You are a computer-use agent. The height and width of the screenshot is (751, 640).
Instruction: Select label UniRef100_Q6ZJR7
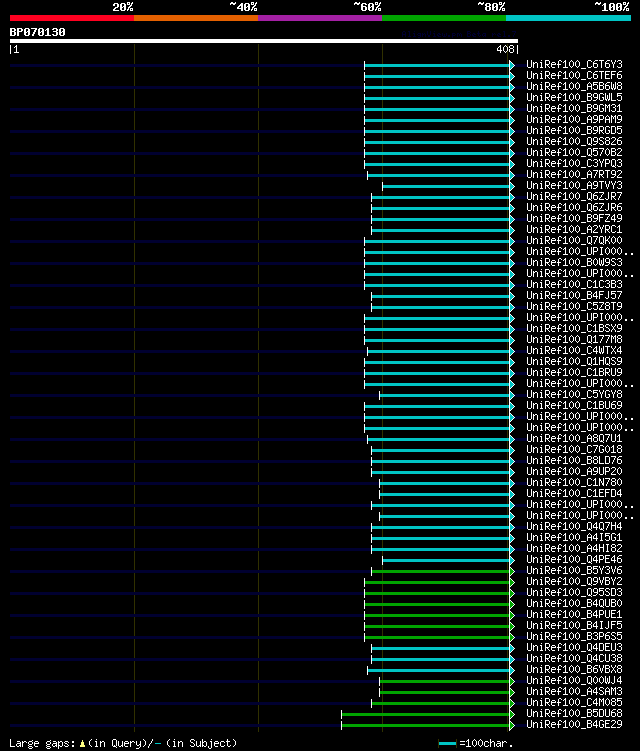click(574, 196)
